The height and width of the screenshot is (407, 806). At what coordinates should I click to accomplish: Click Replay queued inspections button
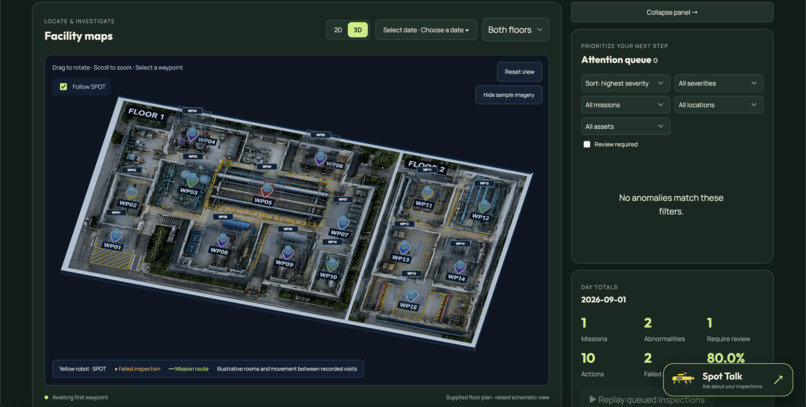647,399
